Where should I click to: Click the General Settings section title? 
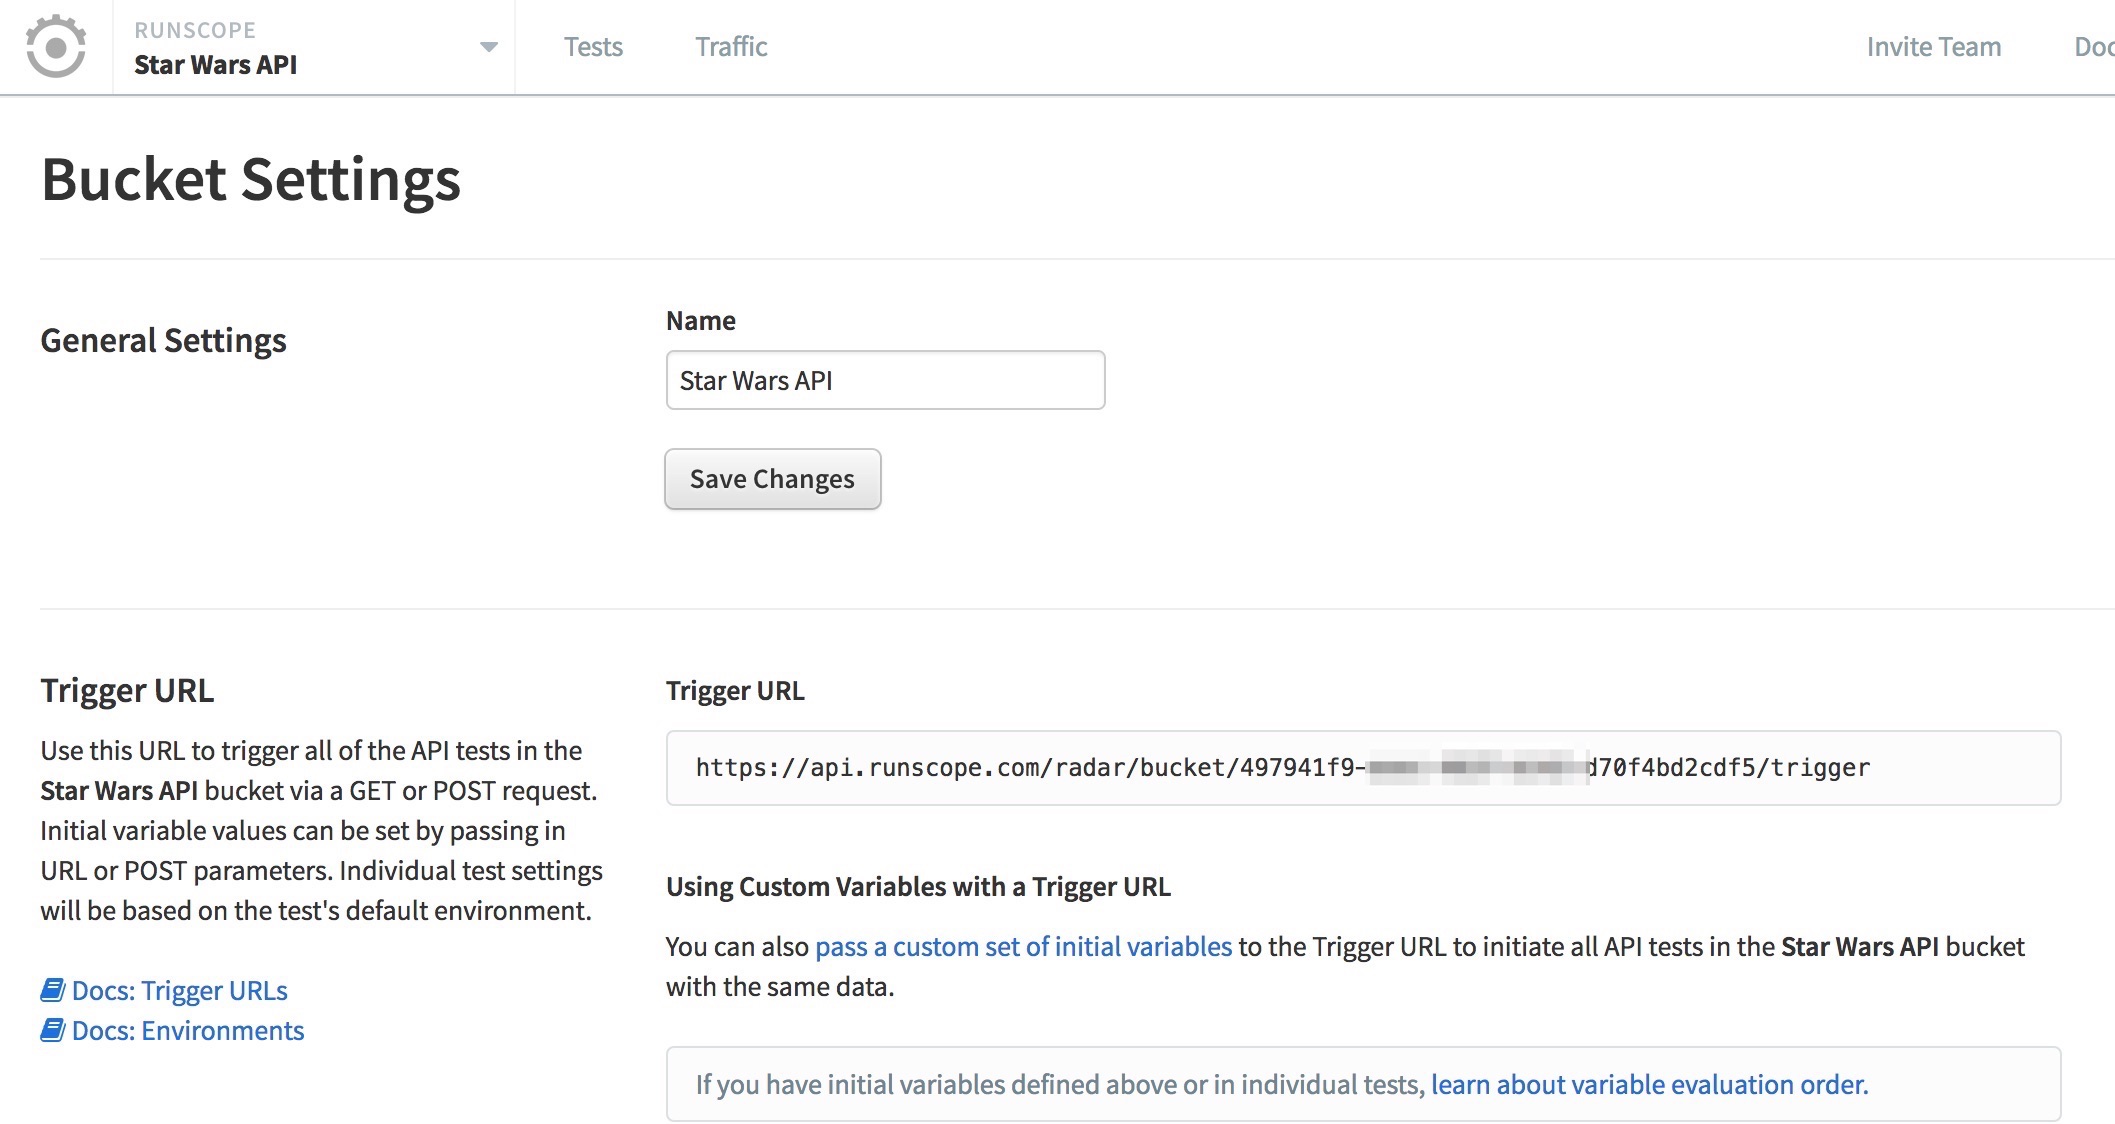pos(164,341)
